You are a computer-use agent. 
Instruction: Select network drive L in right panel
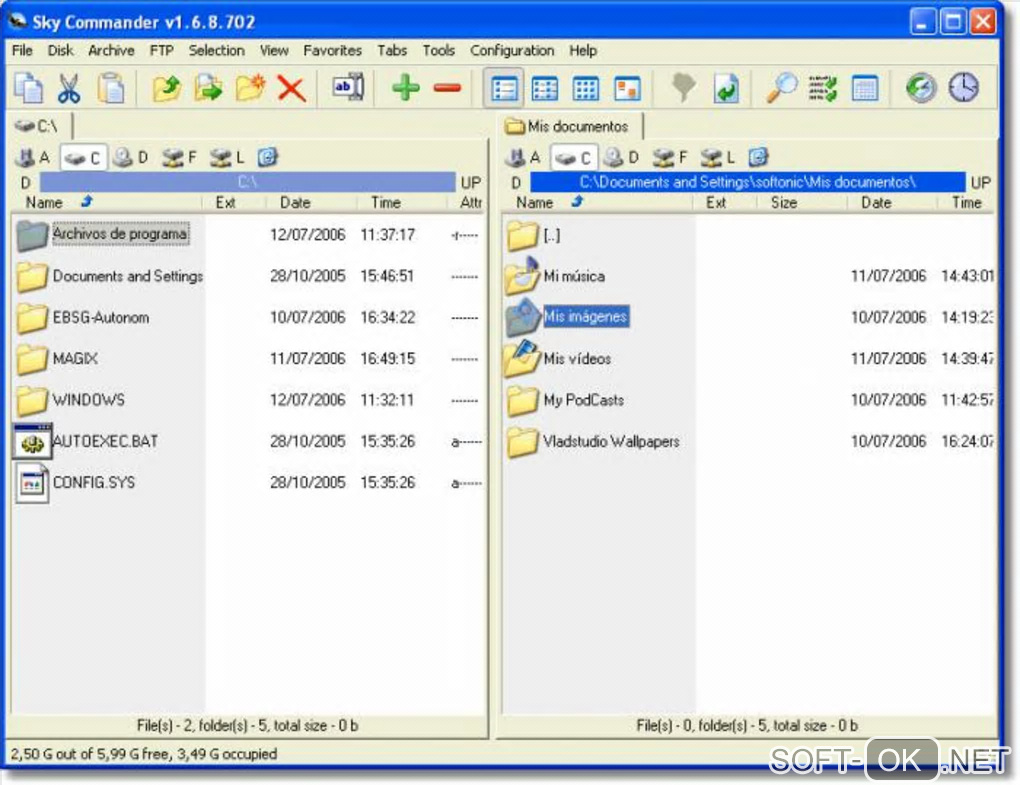point(718,157)
